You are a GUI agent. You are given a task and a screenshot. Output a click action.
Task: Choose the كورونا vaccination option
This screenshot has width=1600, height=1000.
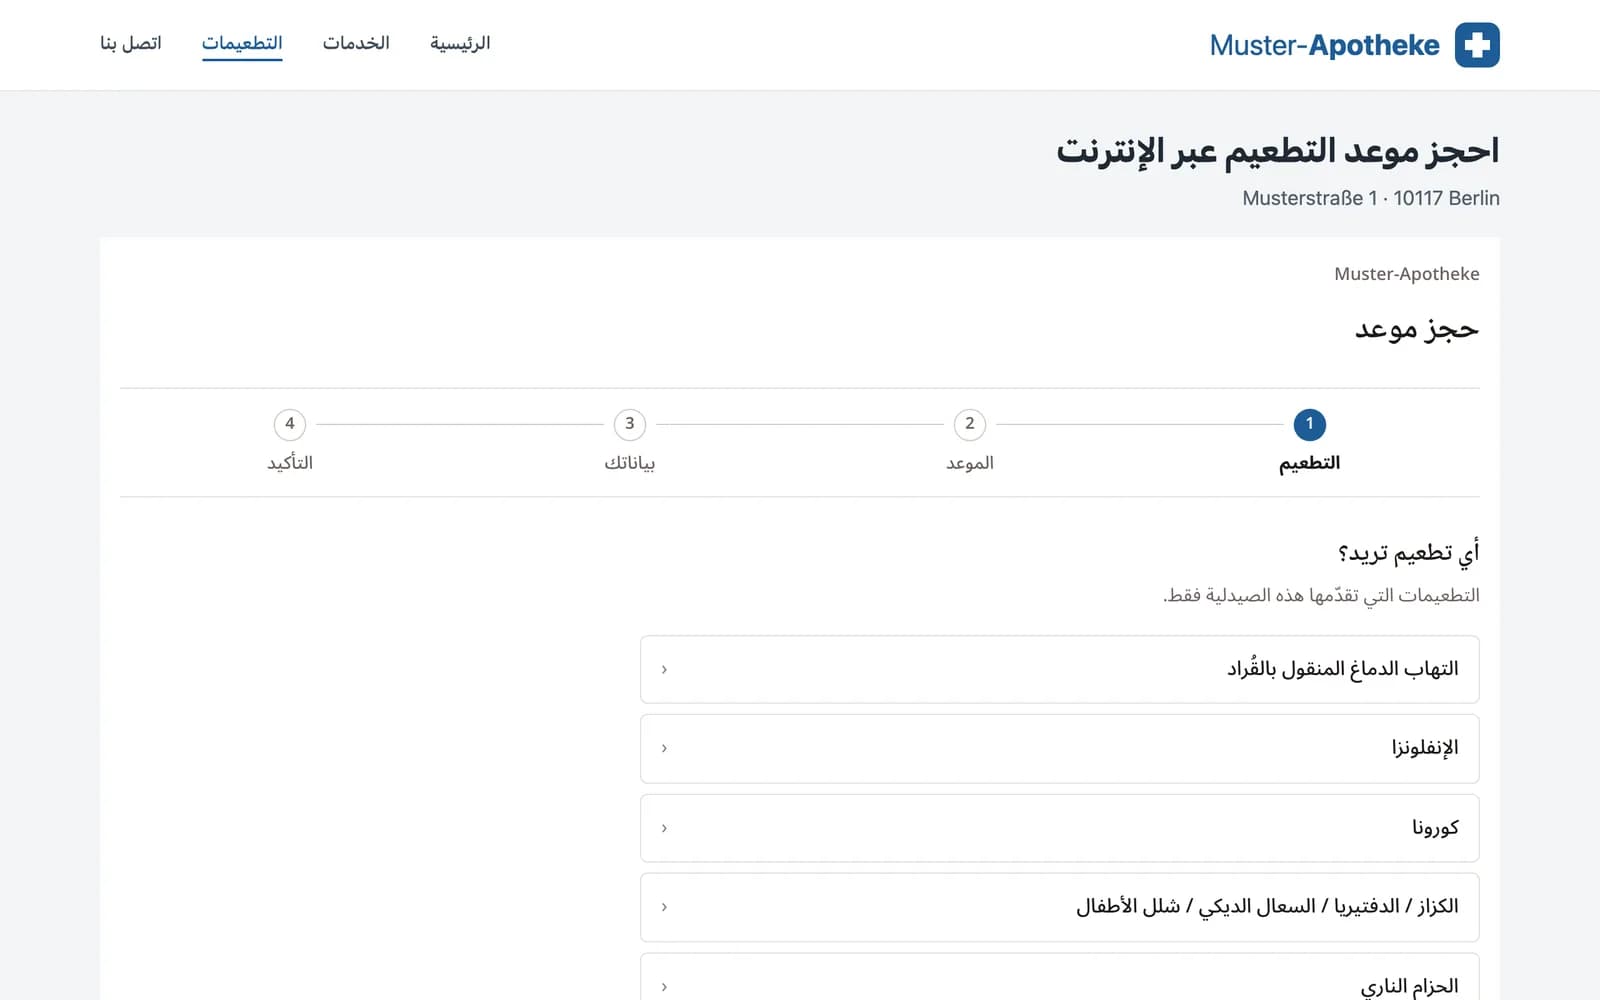(x=1060, y=828)
